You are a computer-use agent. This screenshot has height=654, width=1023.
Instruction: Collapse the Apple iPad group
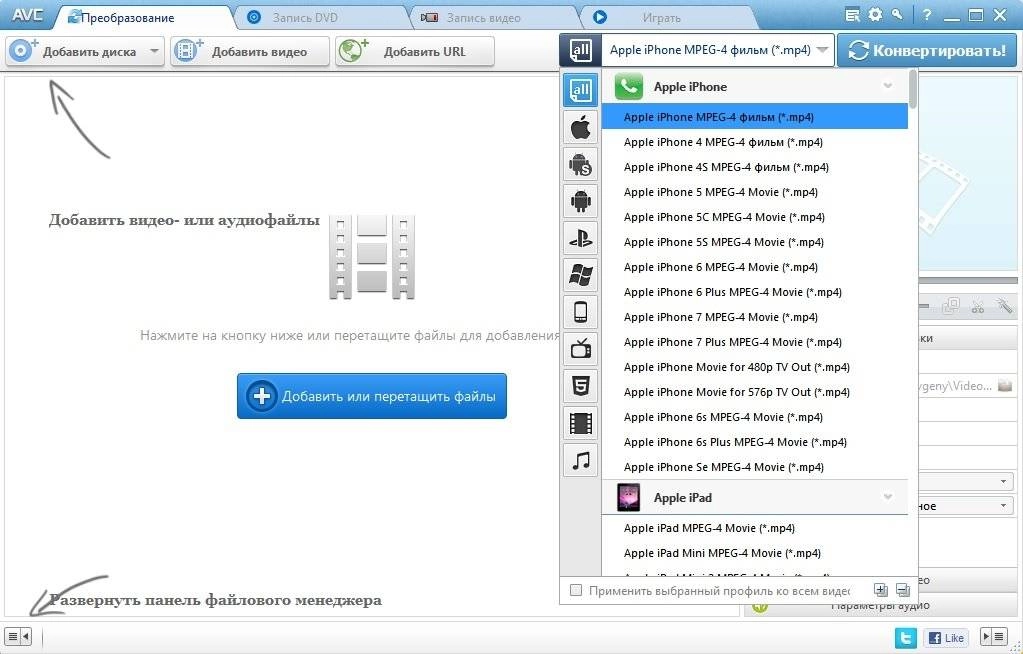pyautogui.click(x=887, y=497)
